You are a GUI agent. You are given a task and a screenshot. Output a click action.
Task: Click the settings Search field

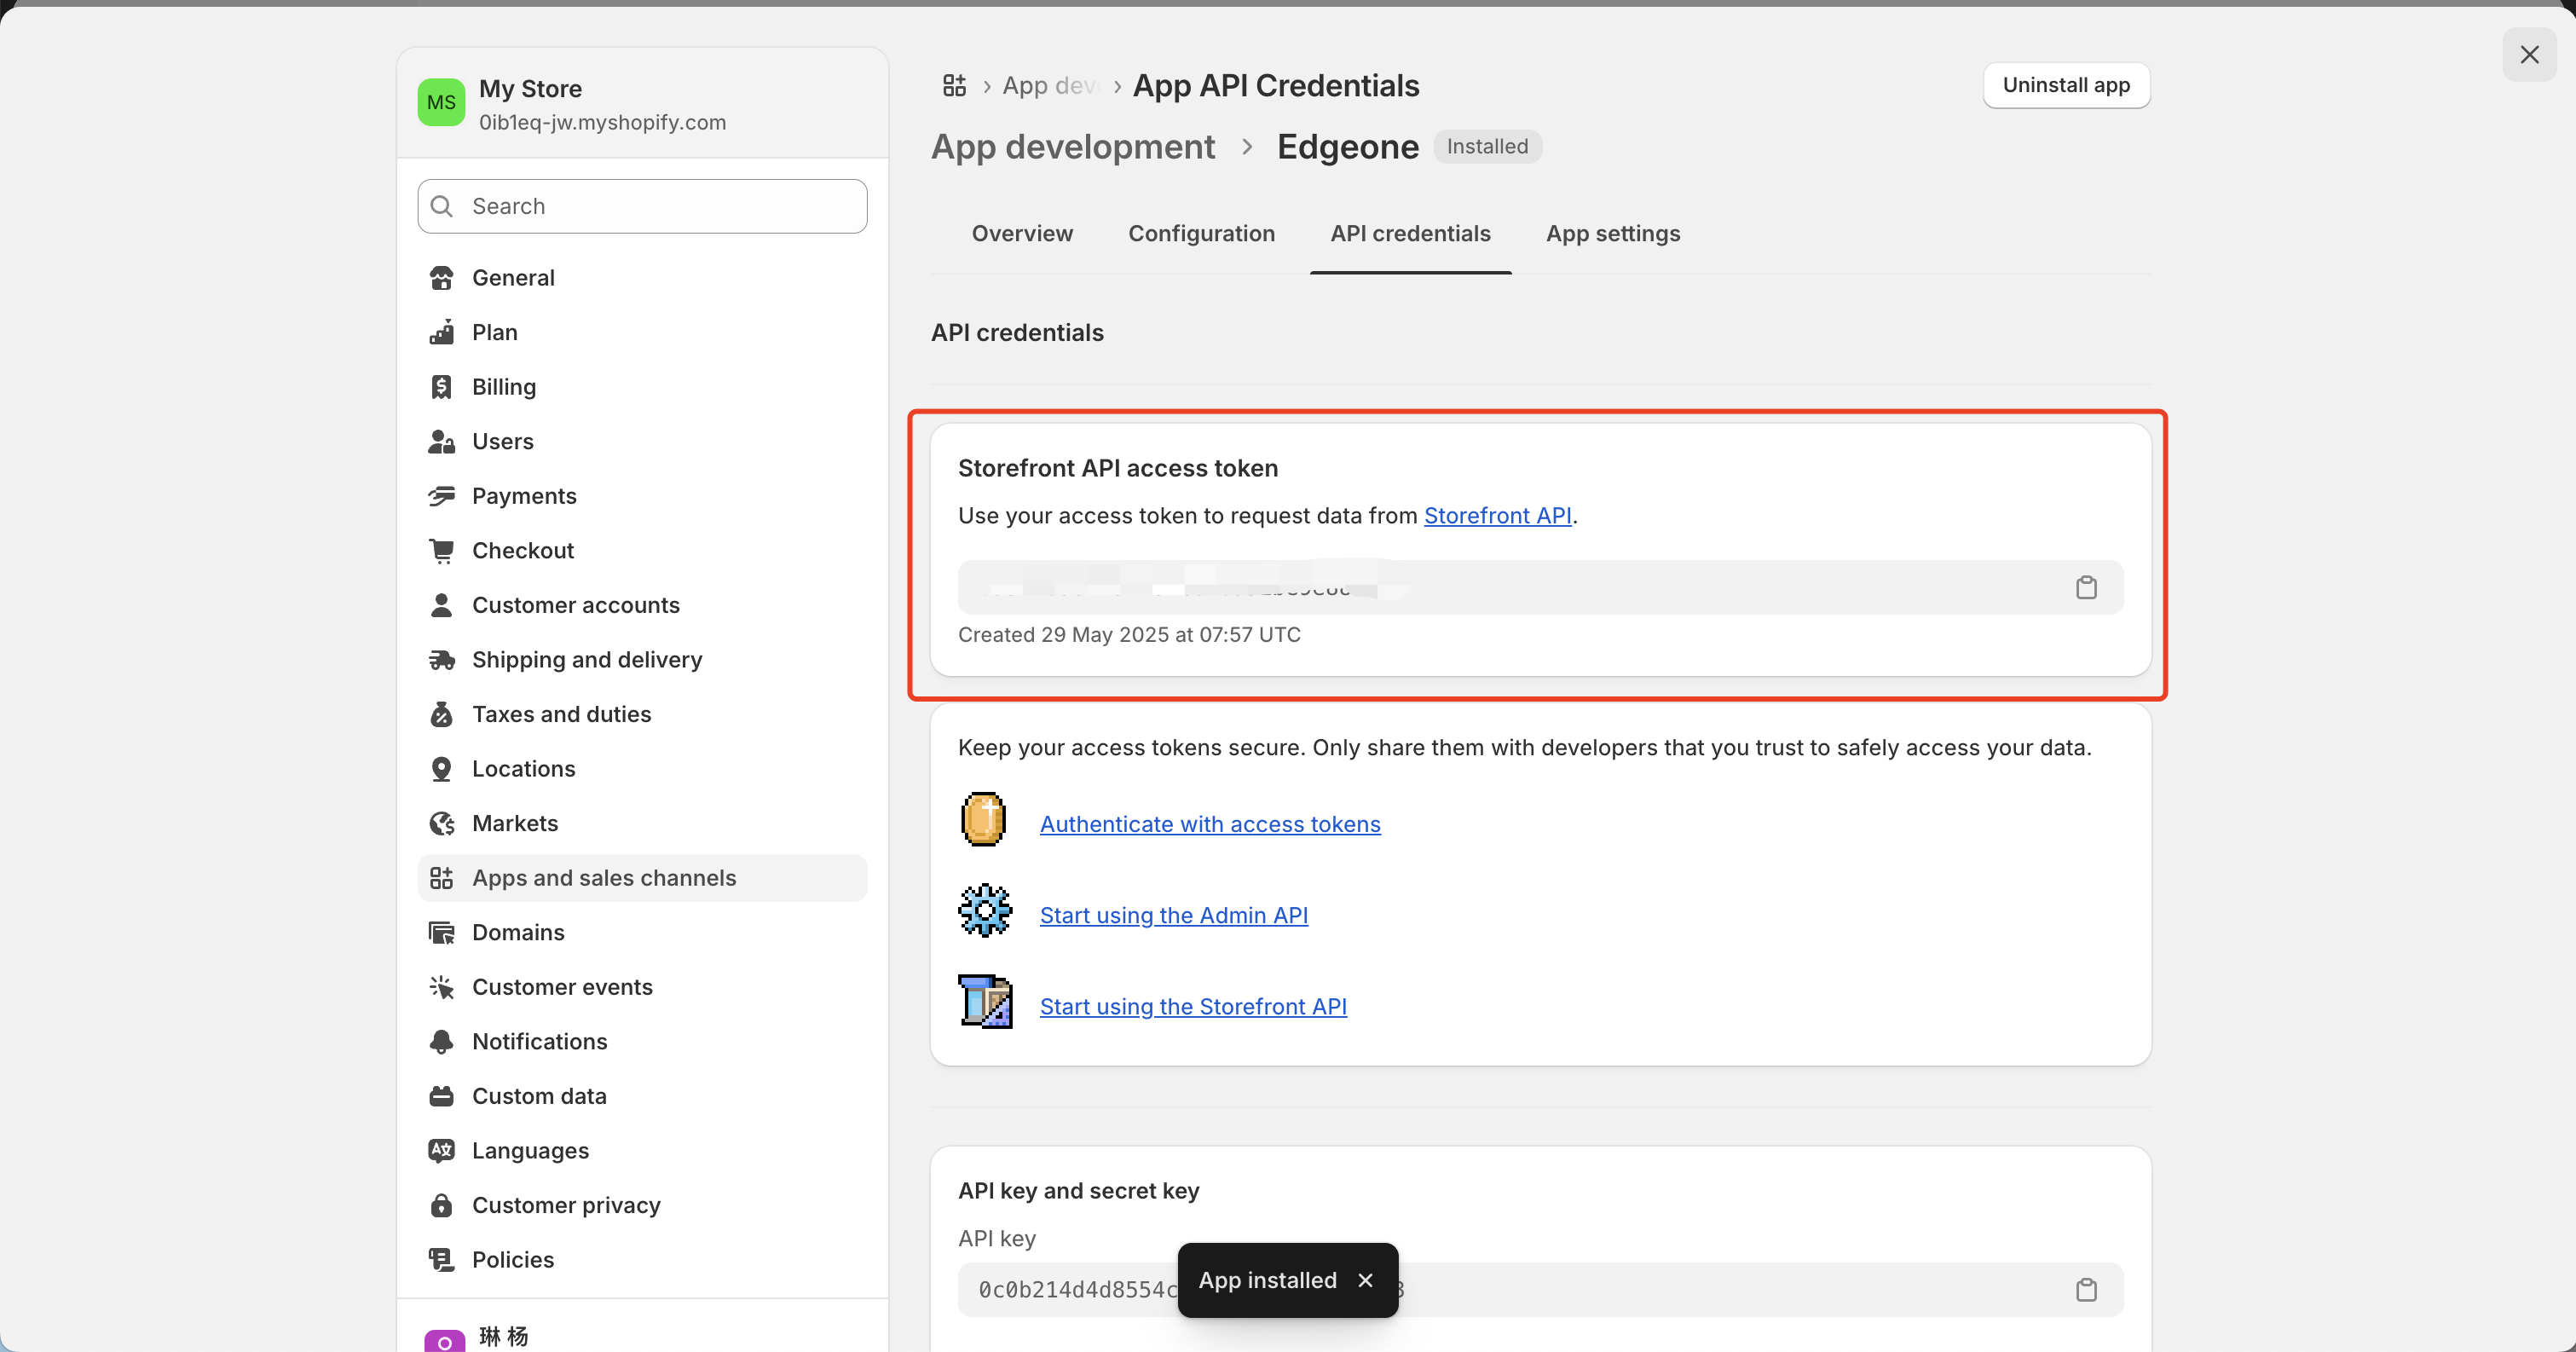[x=642, y=206]
